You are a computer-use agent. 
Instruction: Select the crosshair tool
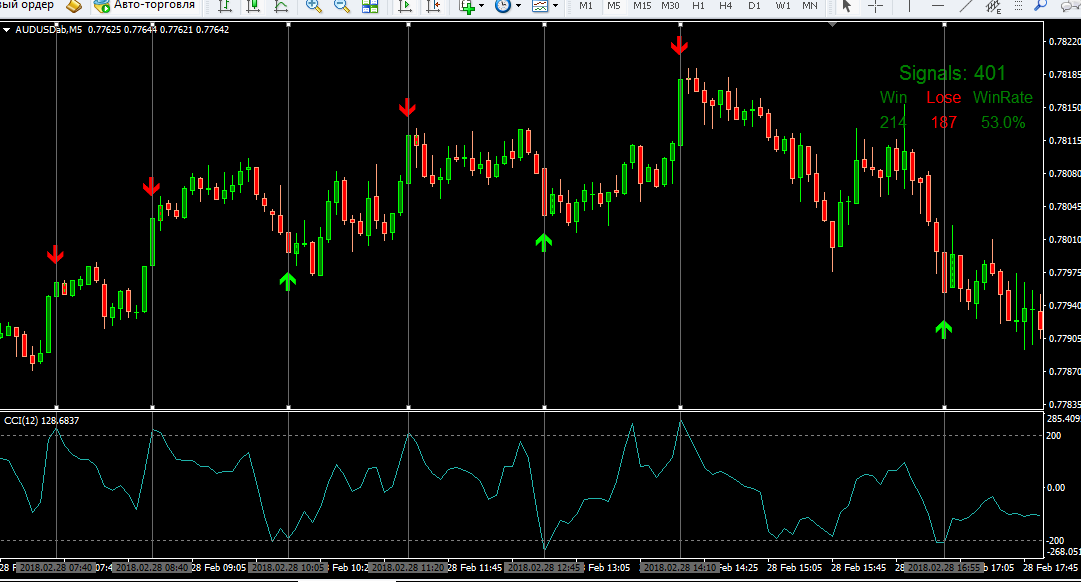coord(876,6)
